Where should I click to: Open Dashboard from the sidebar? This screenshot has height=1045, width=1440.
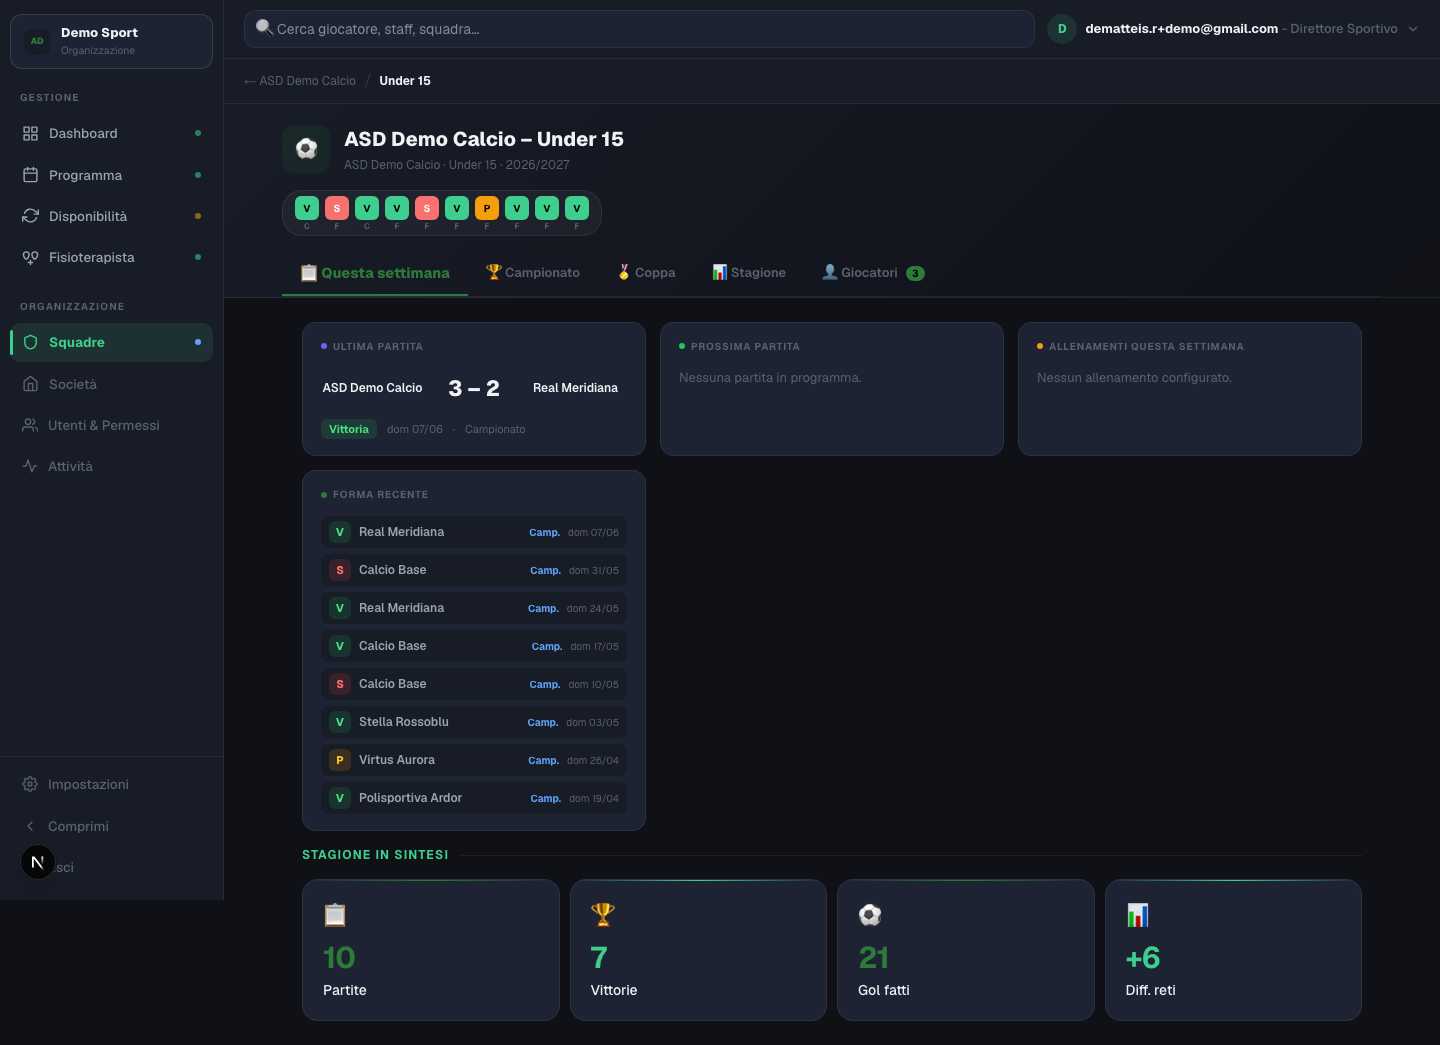coord(111,133)
